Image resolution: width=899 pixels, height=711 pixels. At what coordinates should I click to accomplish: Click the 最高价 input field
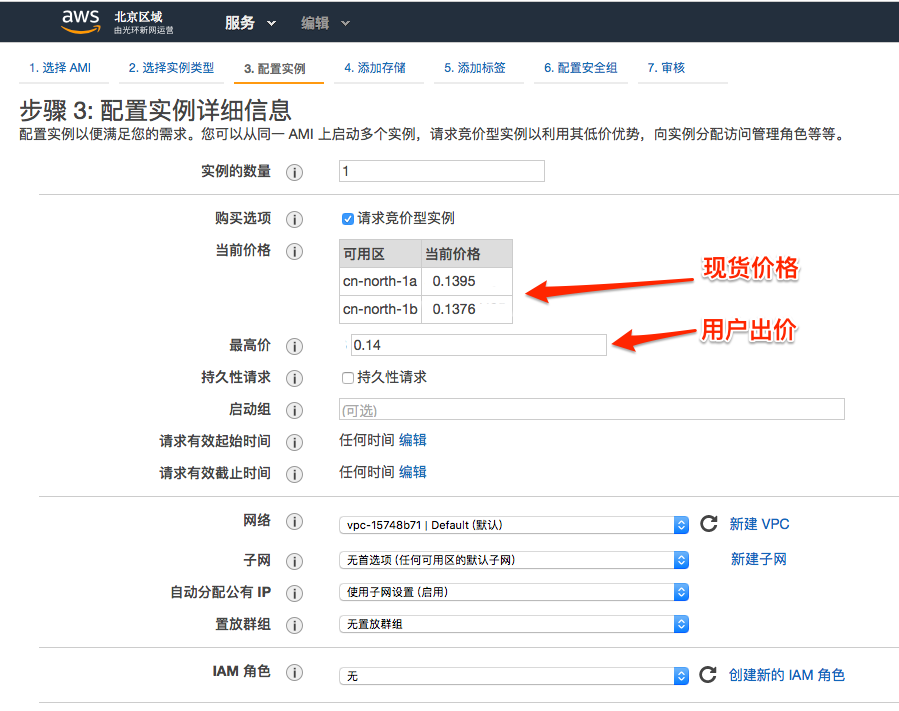[479, 345]
